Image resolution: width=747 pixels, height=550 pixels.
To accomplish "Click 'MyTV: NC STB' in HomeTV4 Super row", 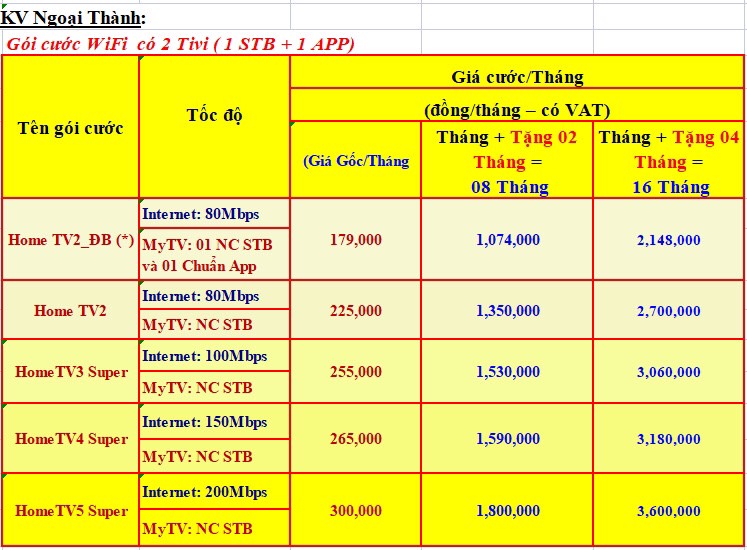I will point(214,457).
